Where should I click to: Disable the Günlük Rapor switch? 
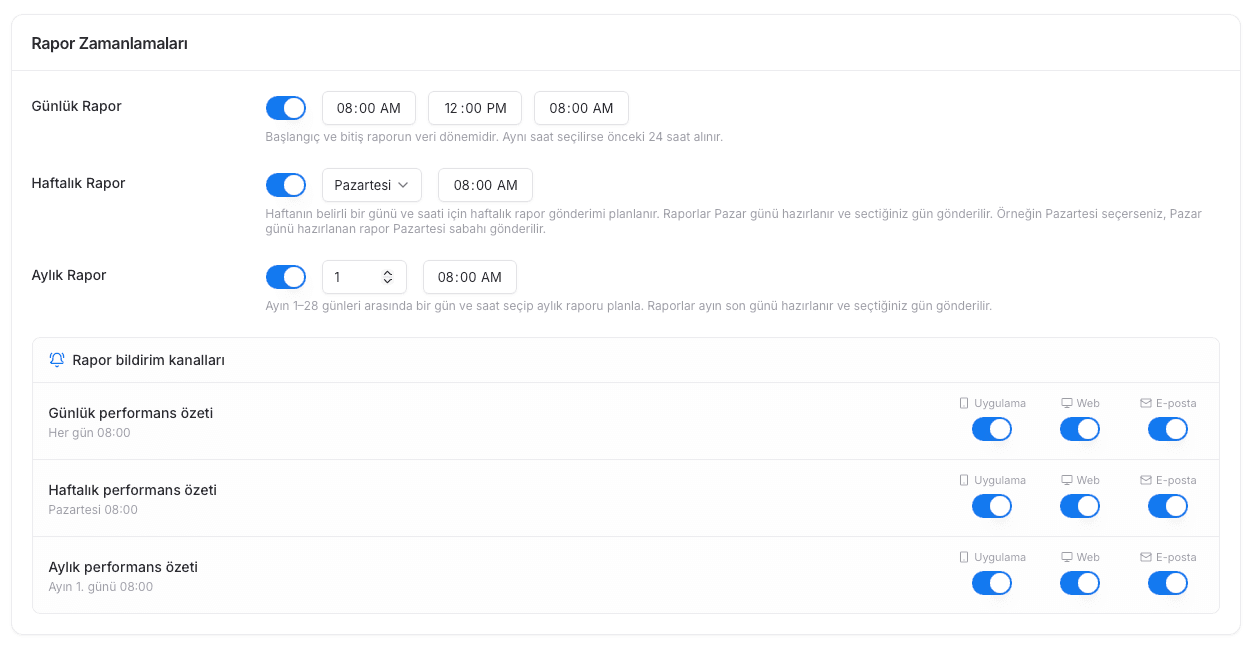(x=286, y=108)
